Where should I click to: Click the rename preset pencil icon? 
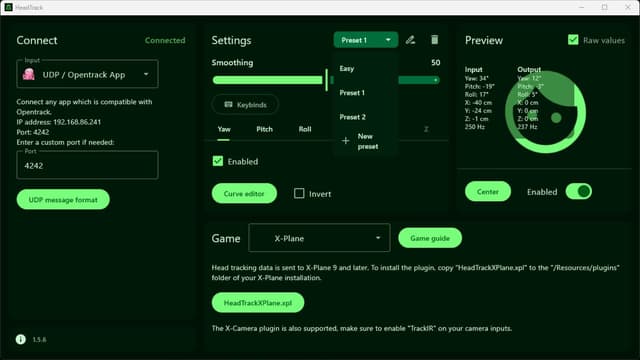pyautogui.click(x=410, y=40)
